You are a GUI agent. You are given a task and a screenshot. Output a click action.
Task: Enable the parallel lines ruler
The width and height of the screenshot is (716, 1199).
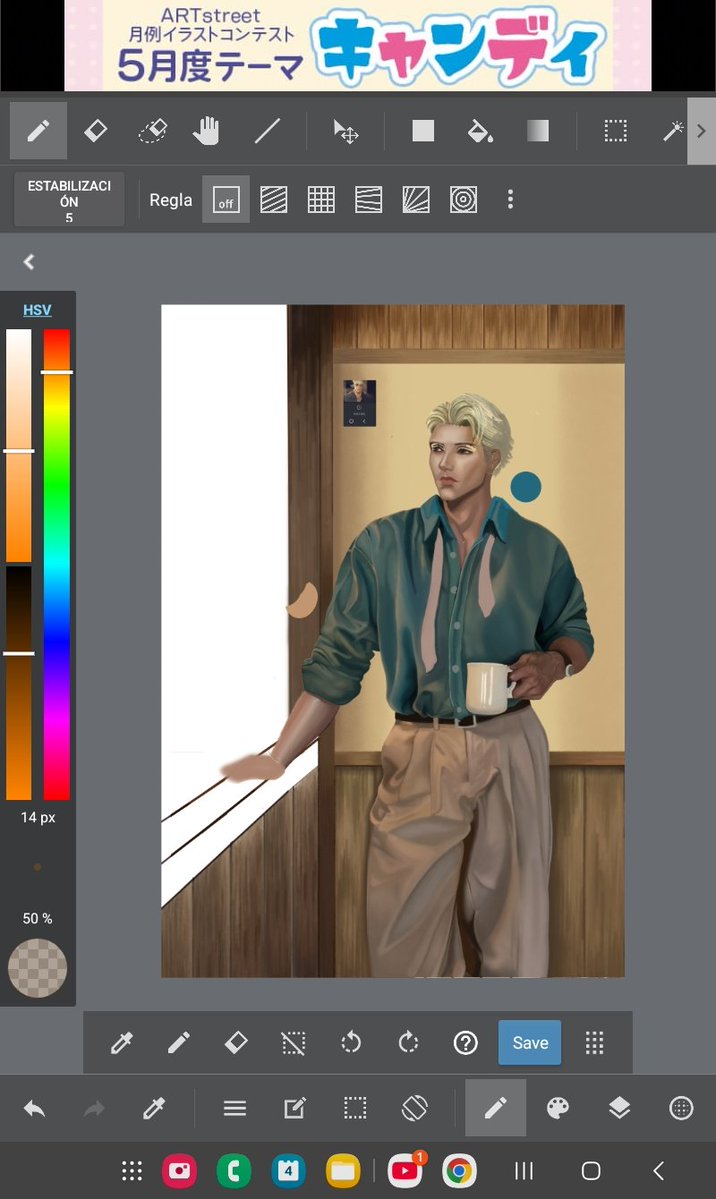click(x=274, y=200)
